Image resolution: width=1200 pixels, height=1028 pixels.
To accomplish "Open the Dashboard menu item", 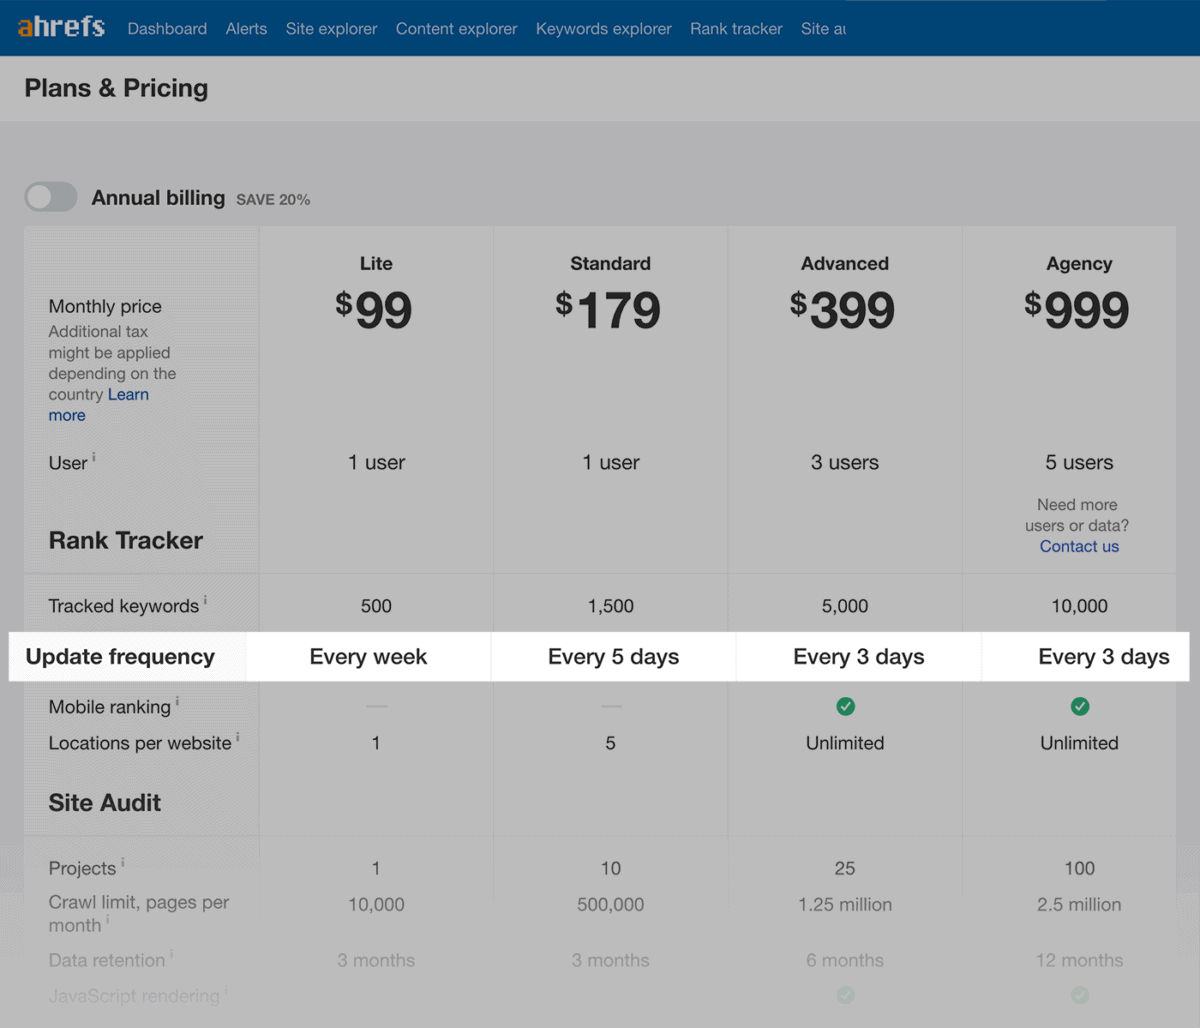I will pyautogui.click(x=167, y=29).
